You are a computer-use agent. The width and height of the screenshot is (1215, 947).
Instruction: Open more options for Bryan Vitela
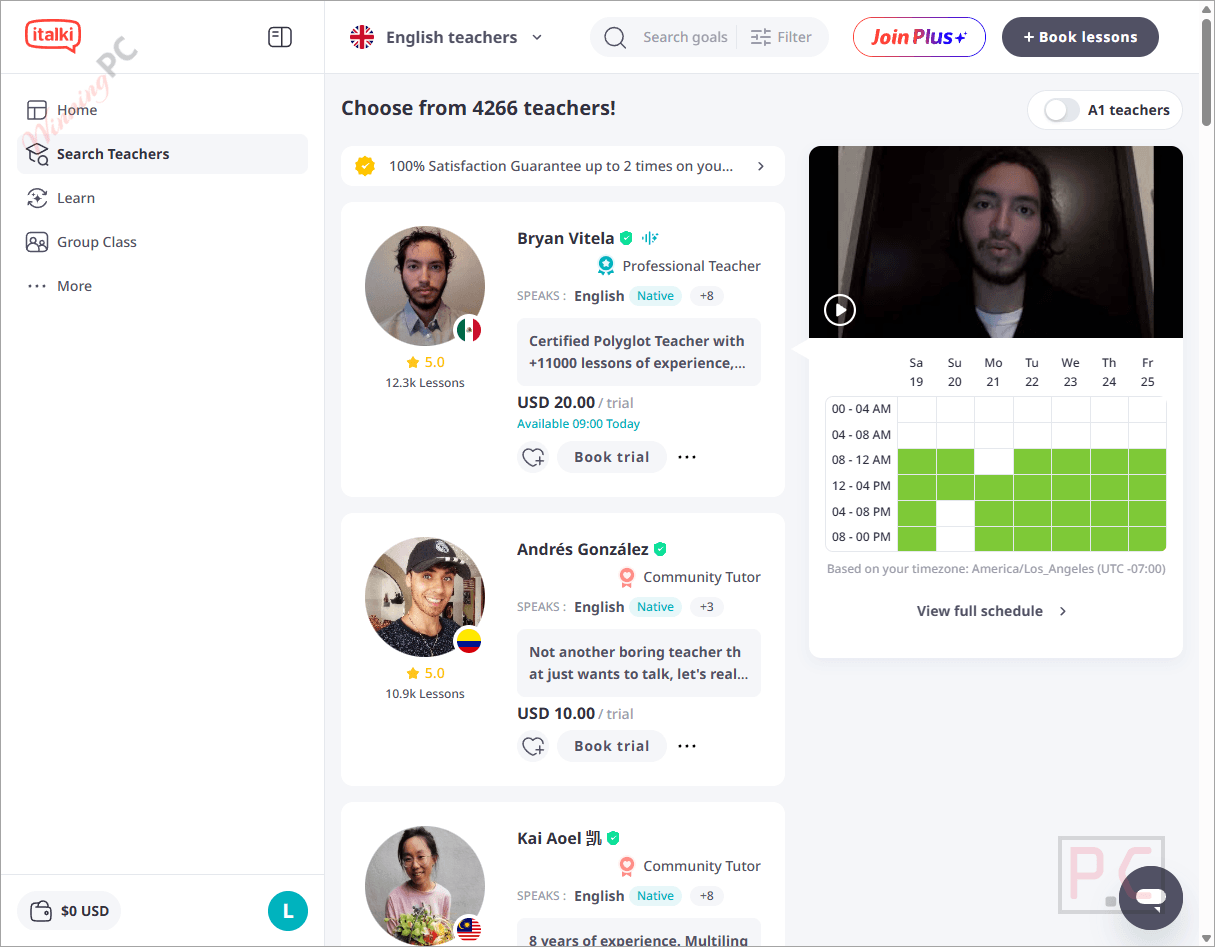687,457
